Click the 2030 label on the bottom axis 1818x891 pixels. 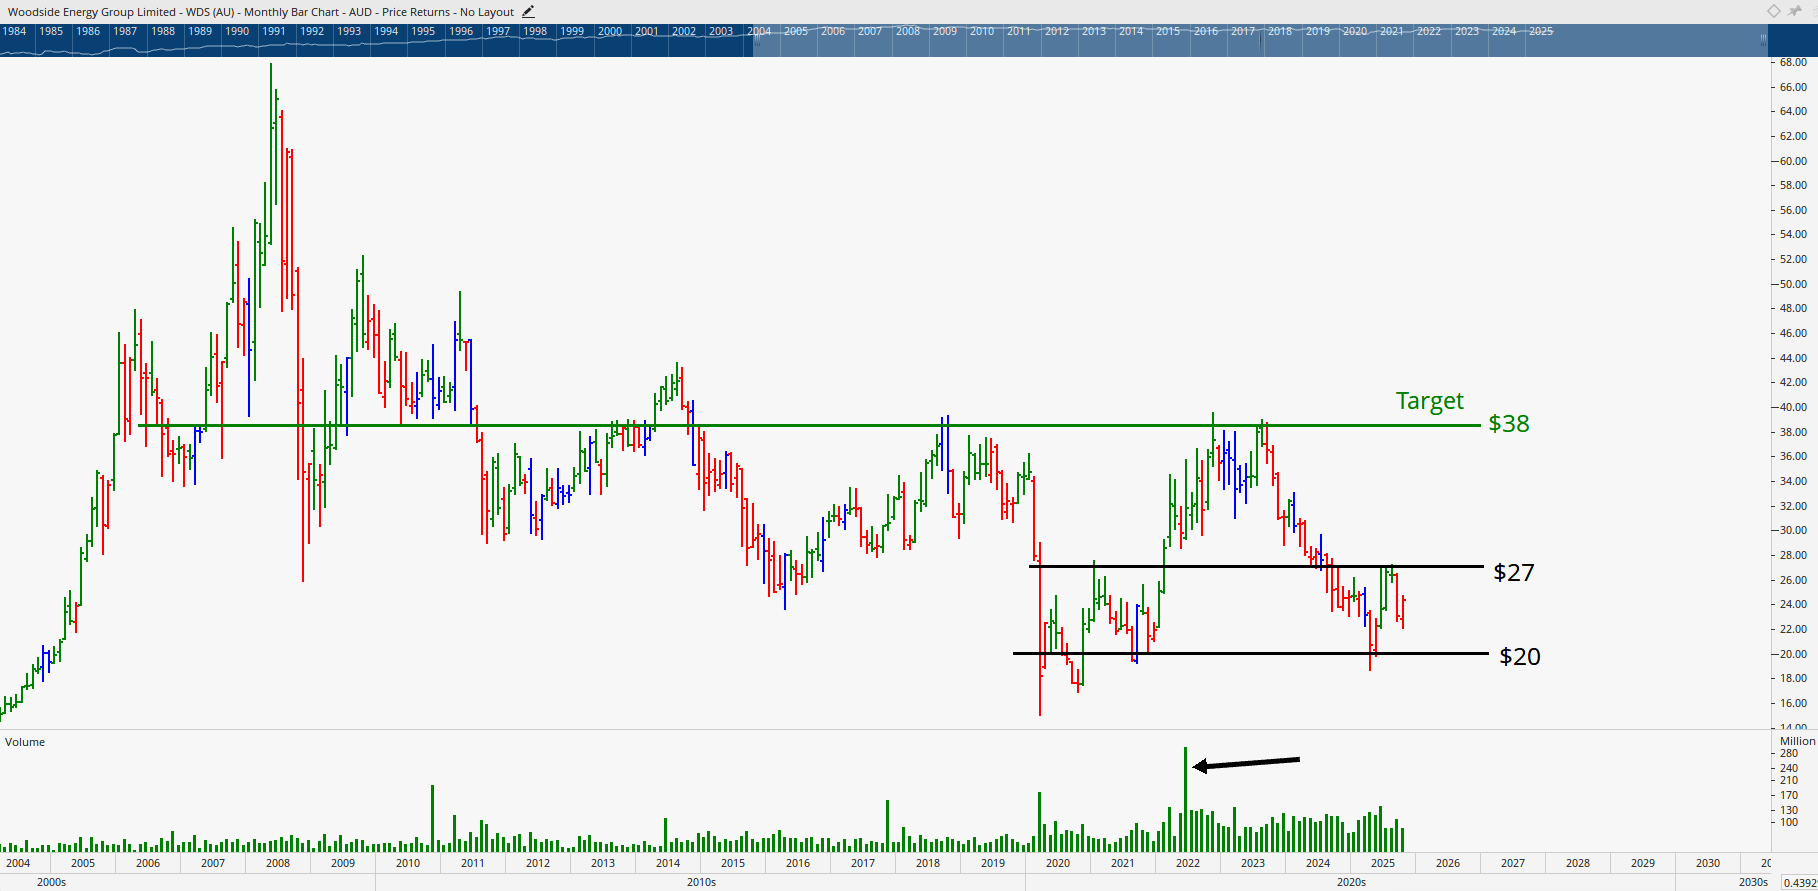[x=1708, y=863]
